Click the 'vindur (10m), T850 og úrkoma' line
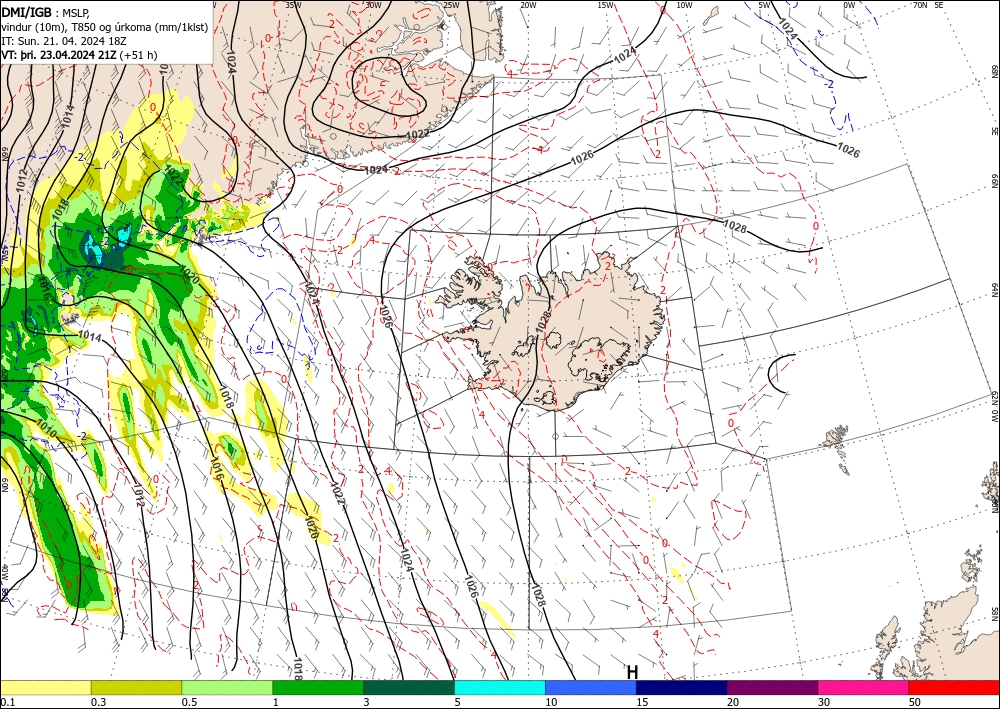 (x=105, y=27)
